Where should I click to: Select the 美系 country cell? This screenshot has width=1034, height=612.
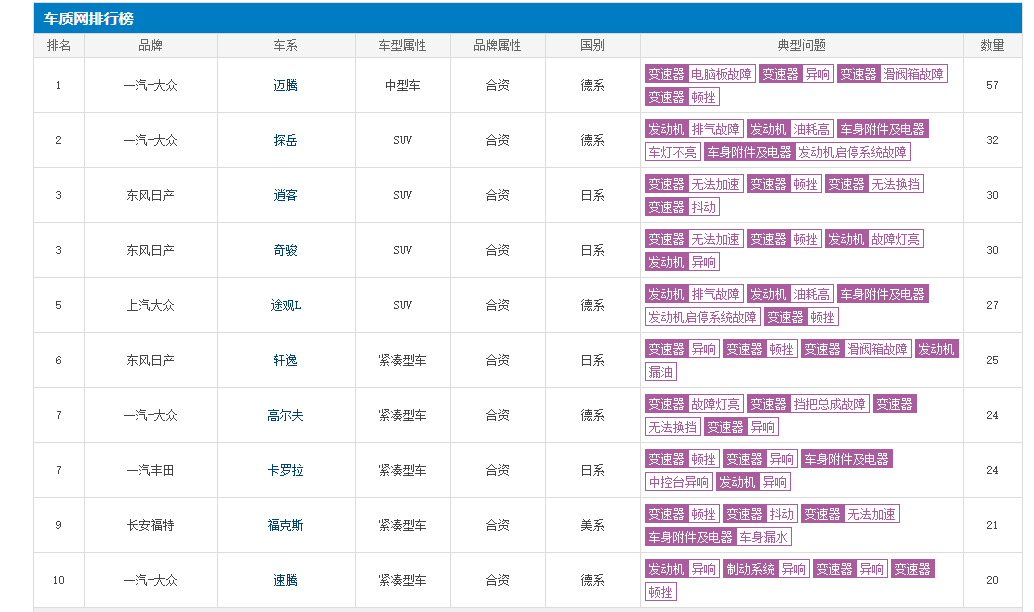point(592,526)
